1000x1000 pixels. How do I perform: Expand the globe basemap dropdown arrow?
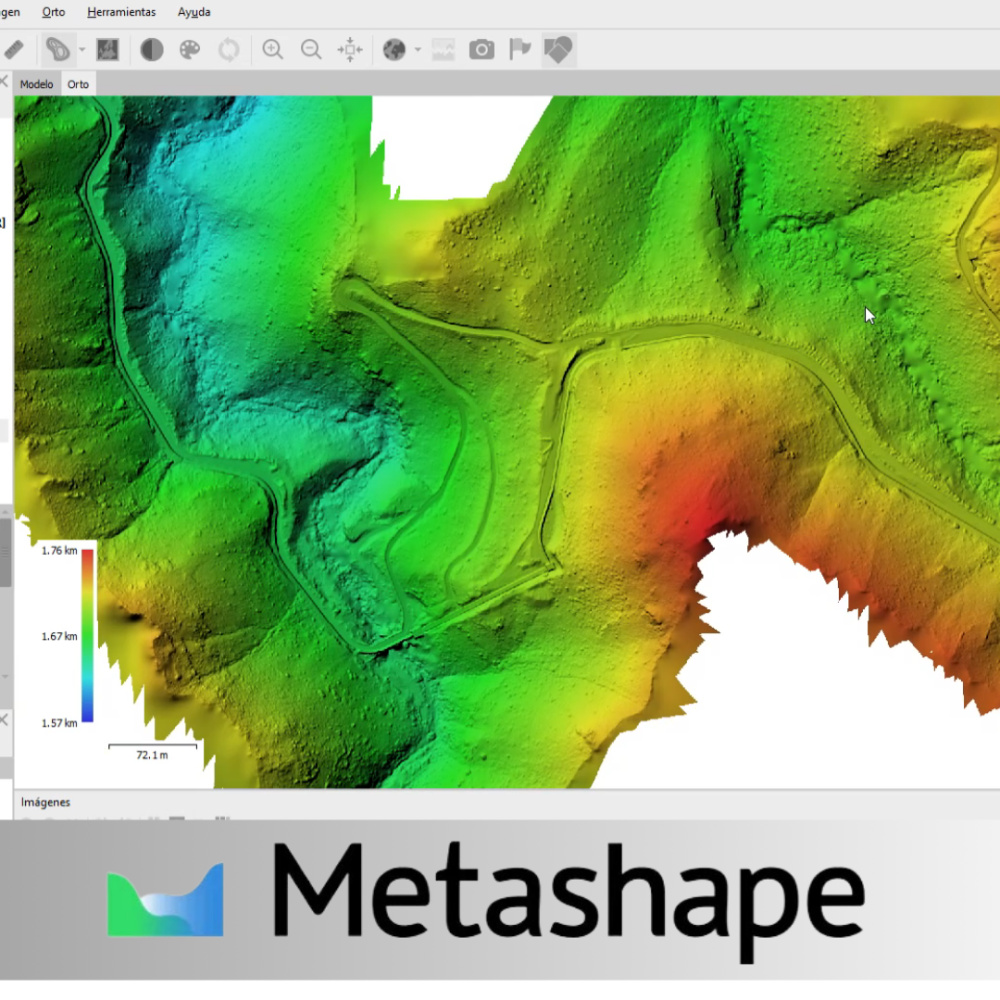[418, 50]
